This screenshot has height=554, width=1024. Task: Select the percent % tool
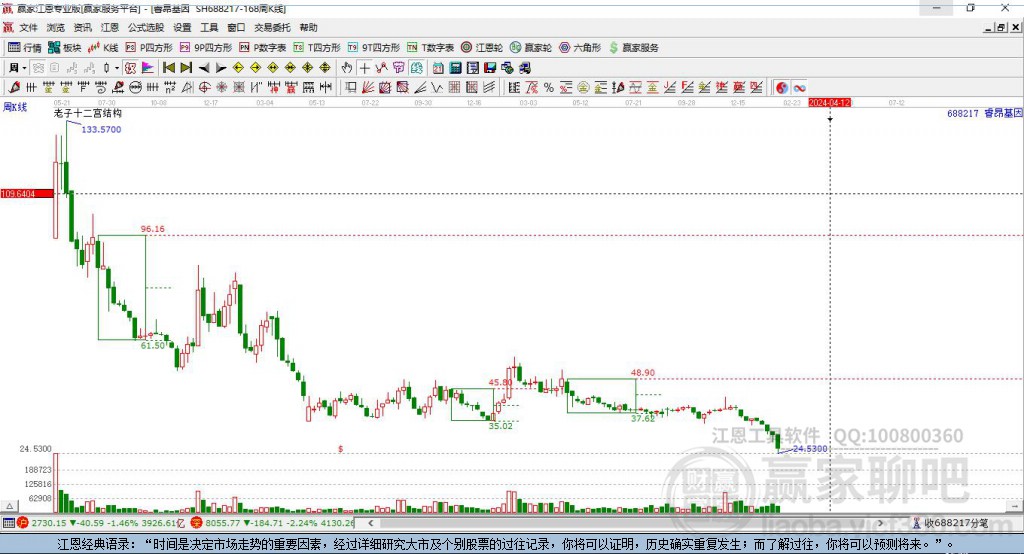click(549, 88)
